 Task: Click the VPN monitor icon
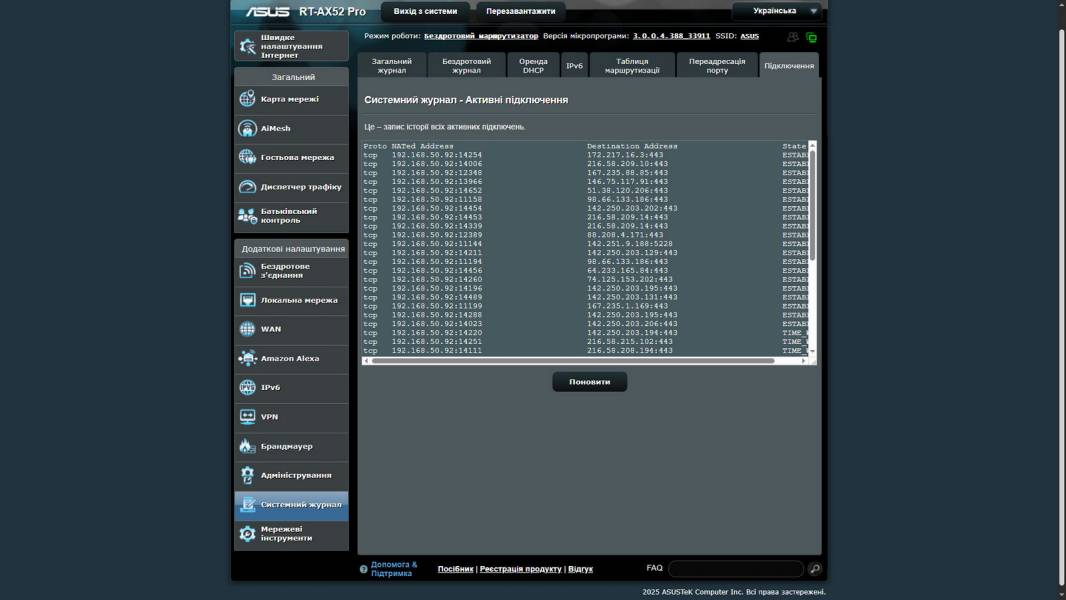(247, 417)
